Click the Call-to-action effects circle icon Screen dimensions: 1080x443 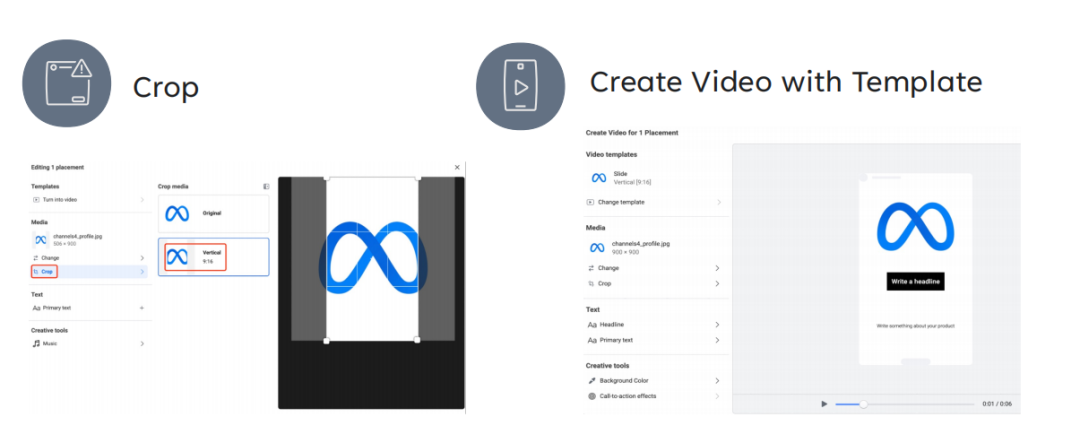[x=591, y=396]
